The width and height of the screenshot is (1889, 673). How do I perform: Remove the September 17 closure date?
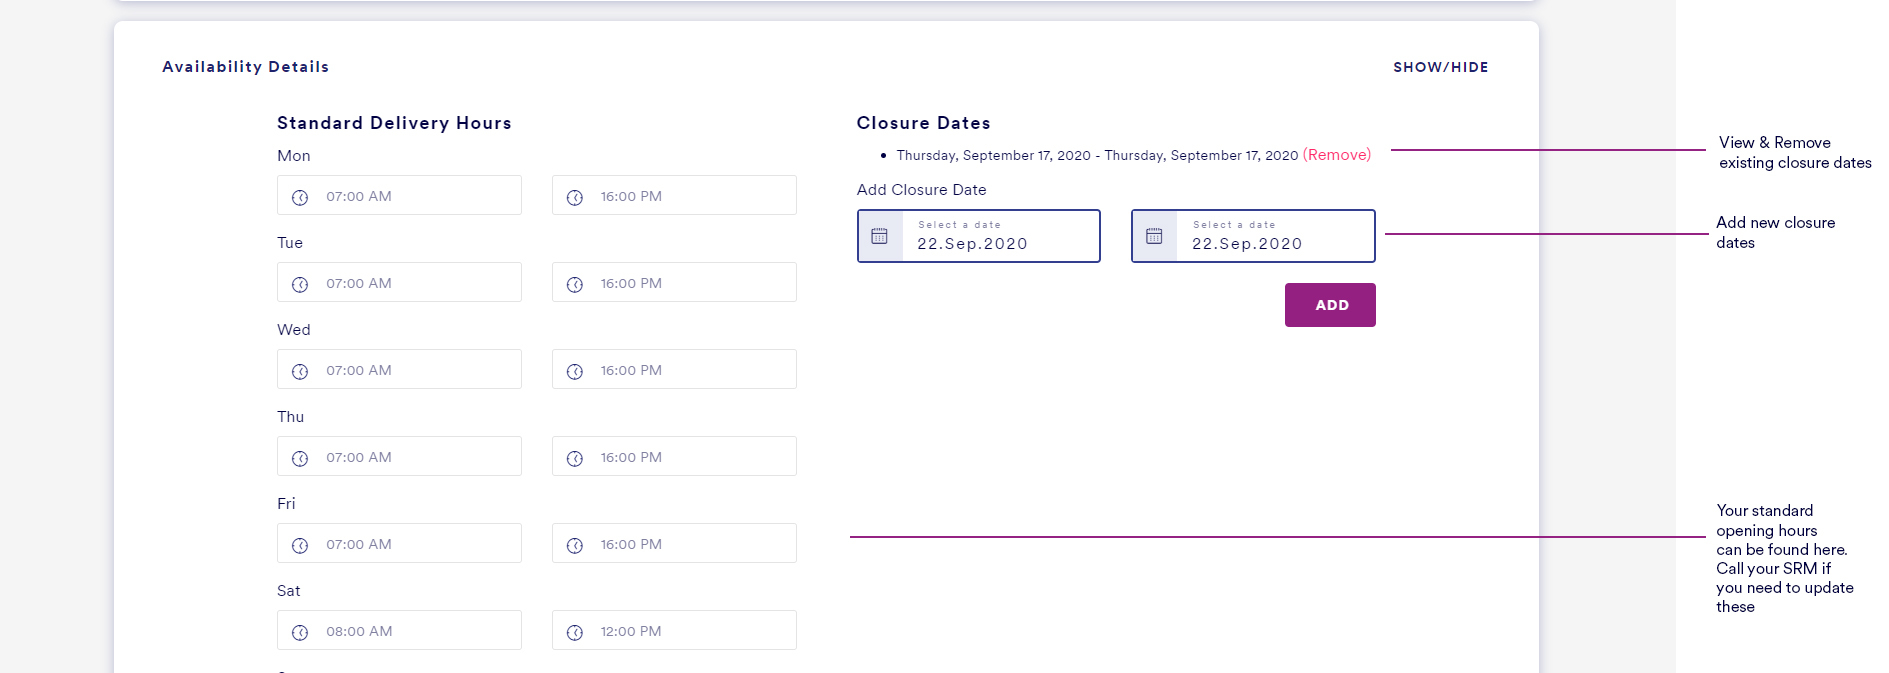click(1336, 155)
